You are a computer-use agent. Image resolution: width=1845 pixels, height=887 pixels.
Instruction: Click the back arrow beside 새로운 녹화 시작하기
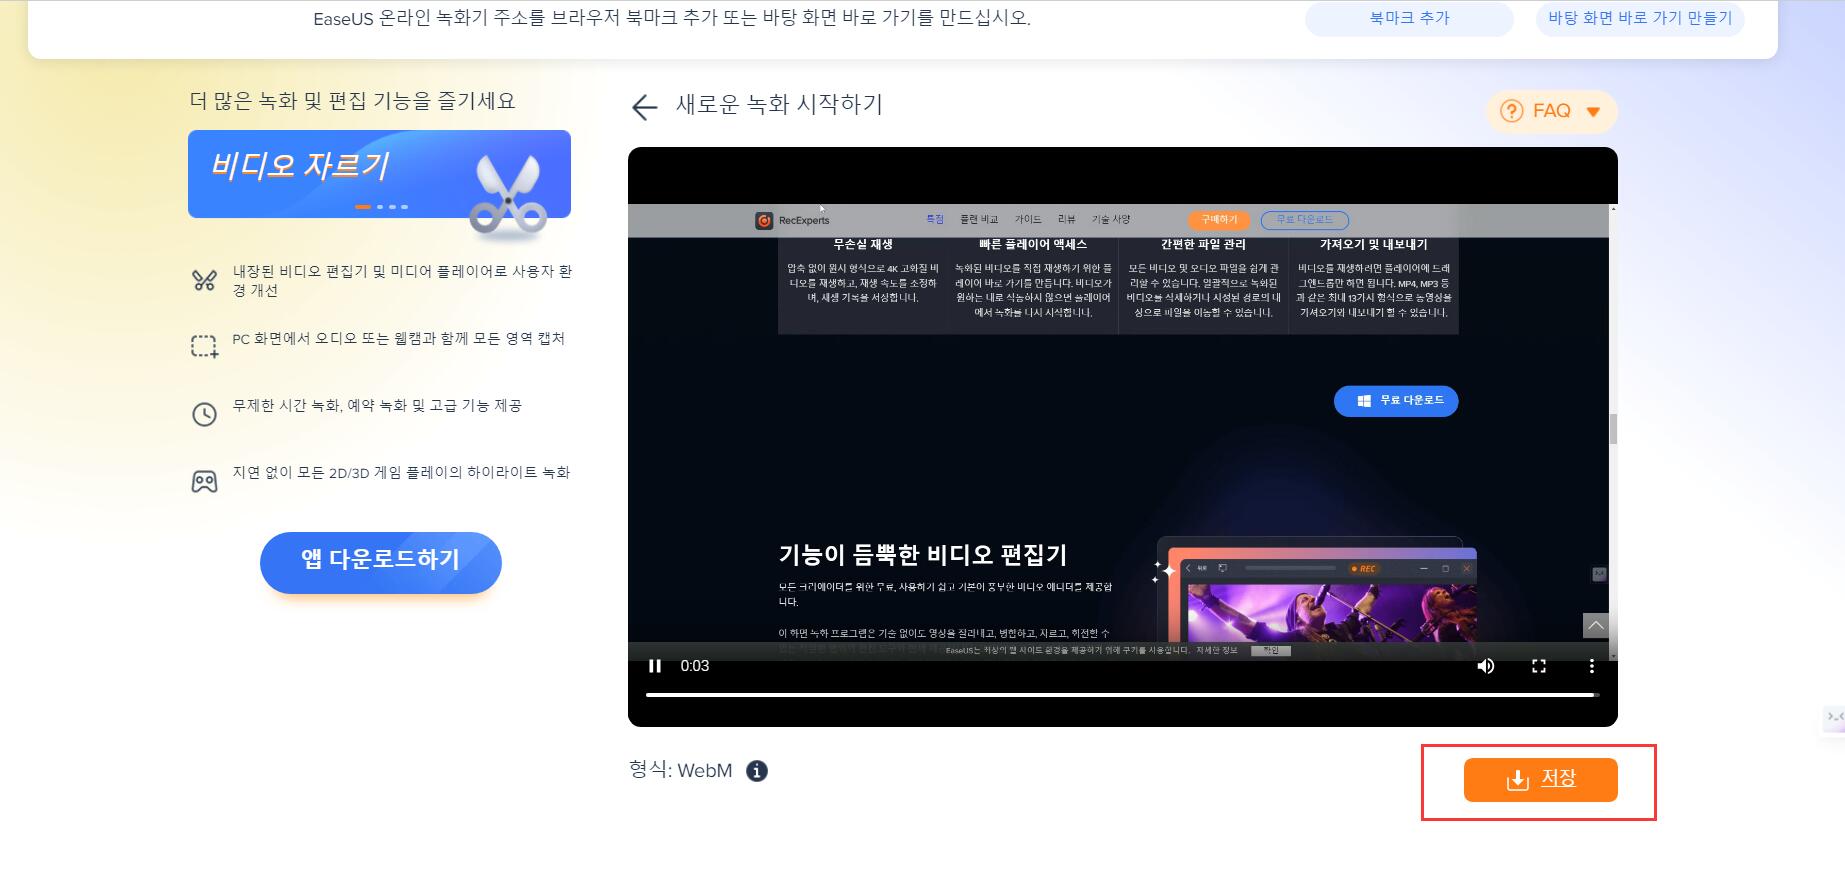point(645,108)
